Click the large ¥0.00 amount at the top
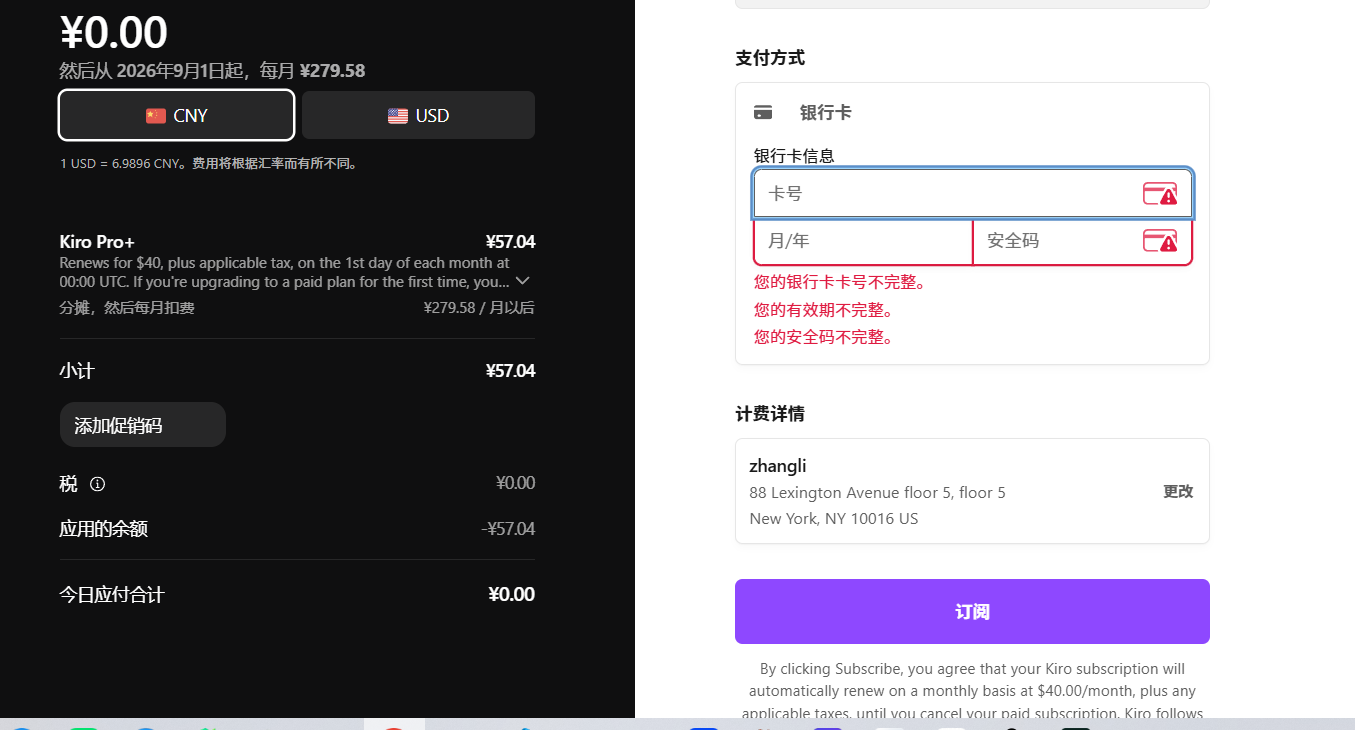 pos(114,32)
